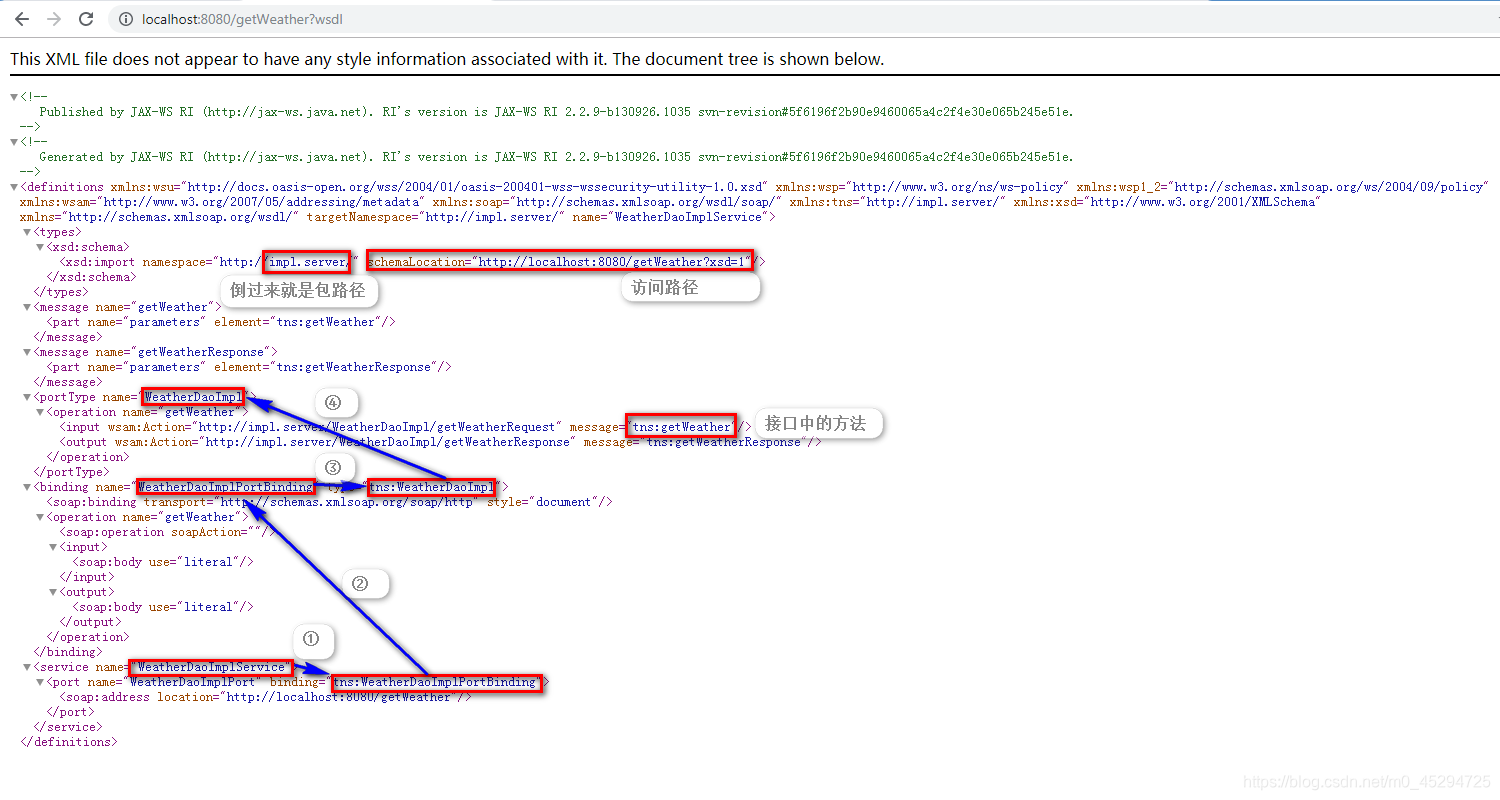Go back to the previous page
1500x800 pixels.
pos(22,19)
